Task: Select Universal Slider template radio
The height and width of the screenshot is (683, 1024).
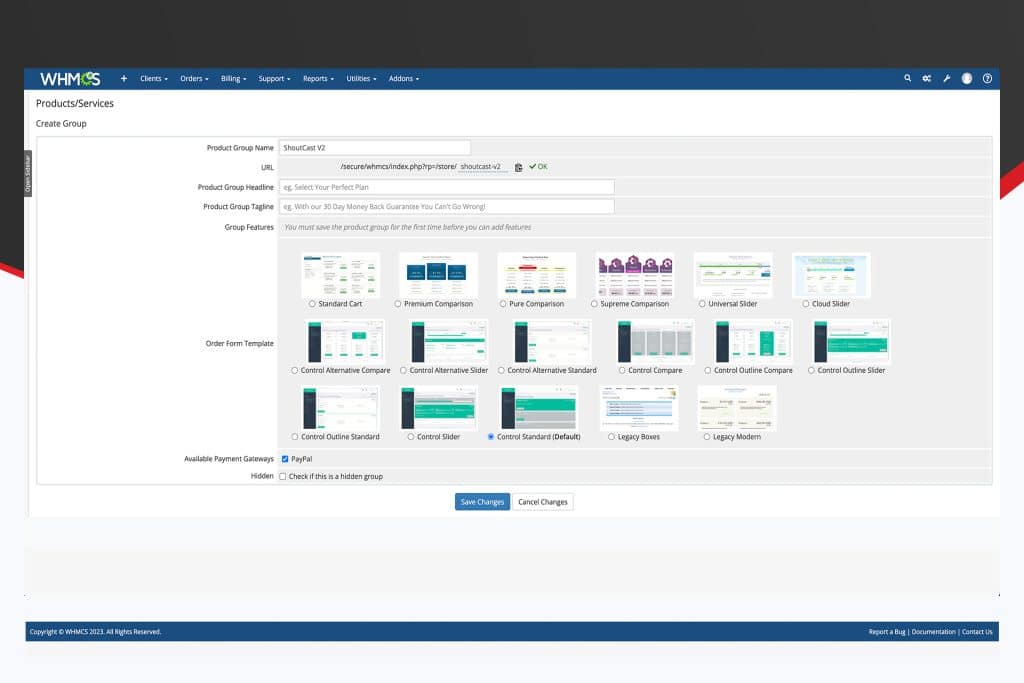Action: point(702,304)
